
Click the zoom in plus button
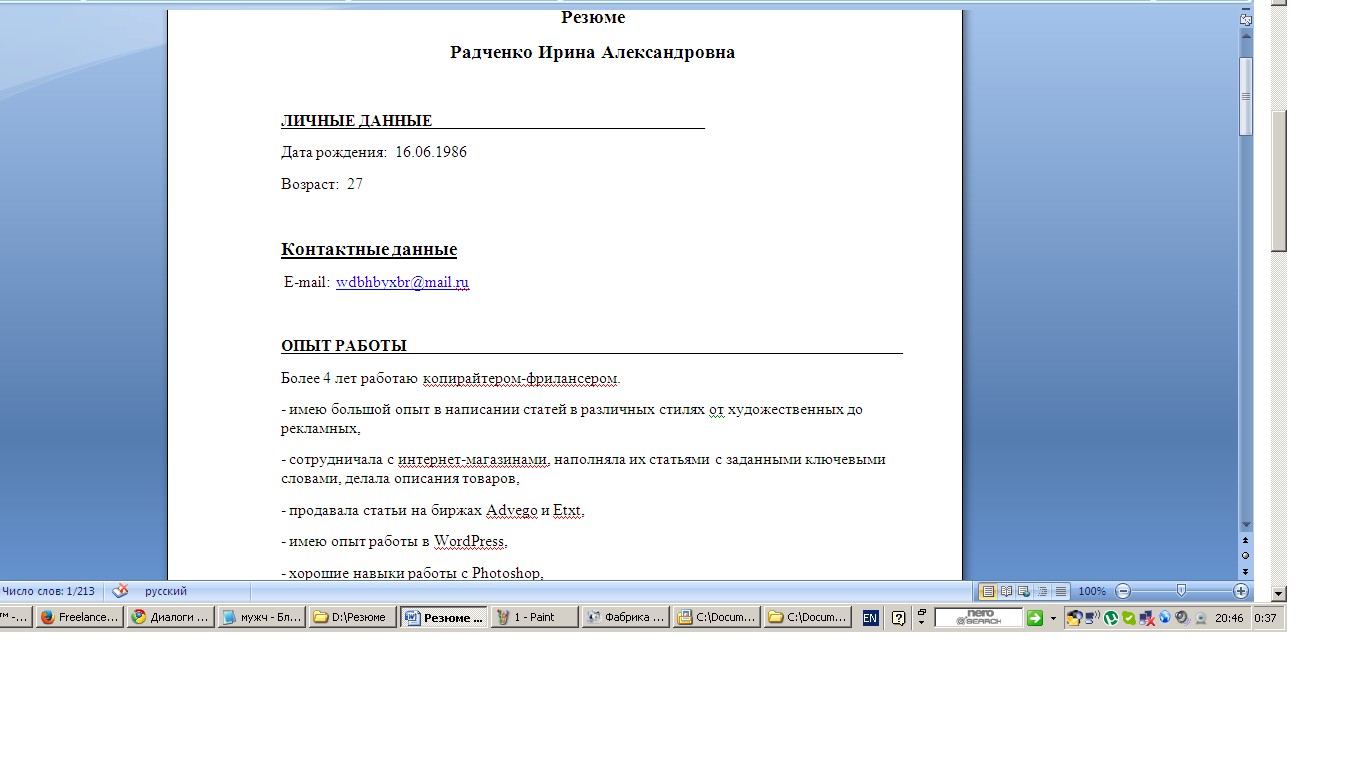pos(1241,591)
